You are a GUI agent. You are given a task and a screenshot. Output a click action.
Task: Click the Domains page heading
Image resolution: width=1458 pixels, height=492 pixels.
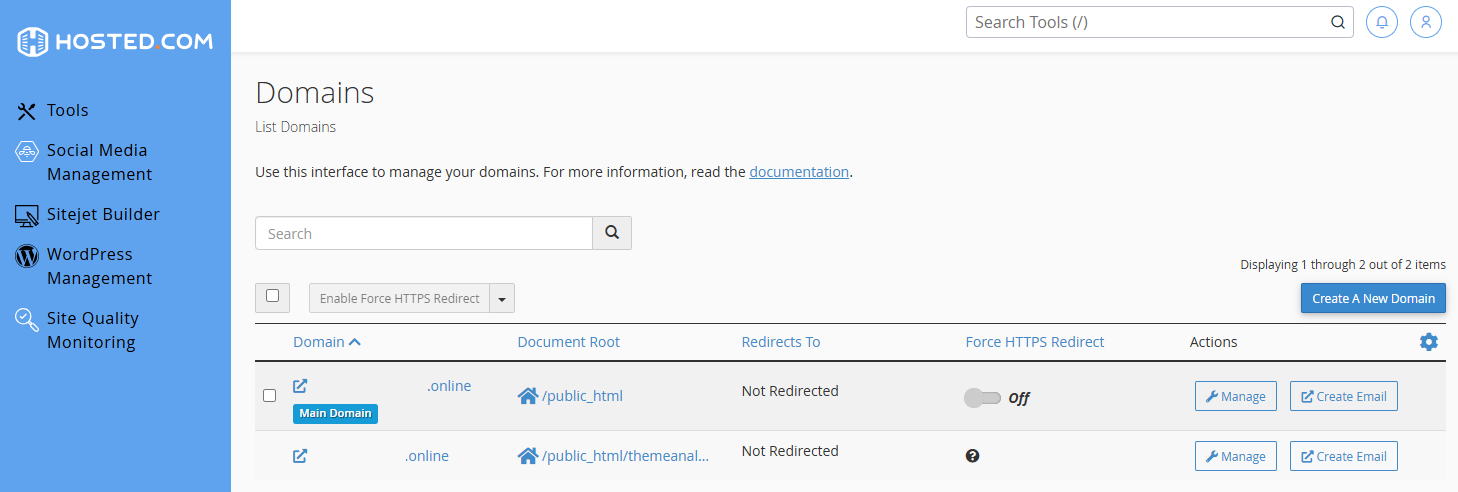pos(315,93)
